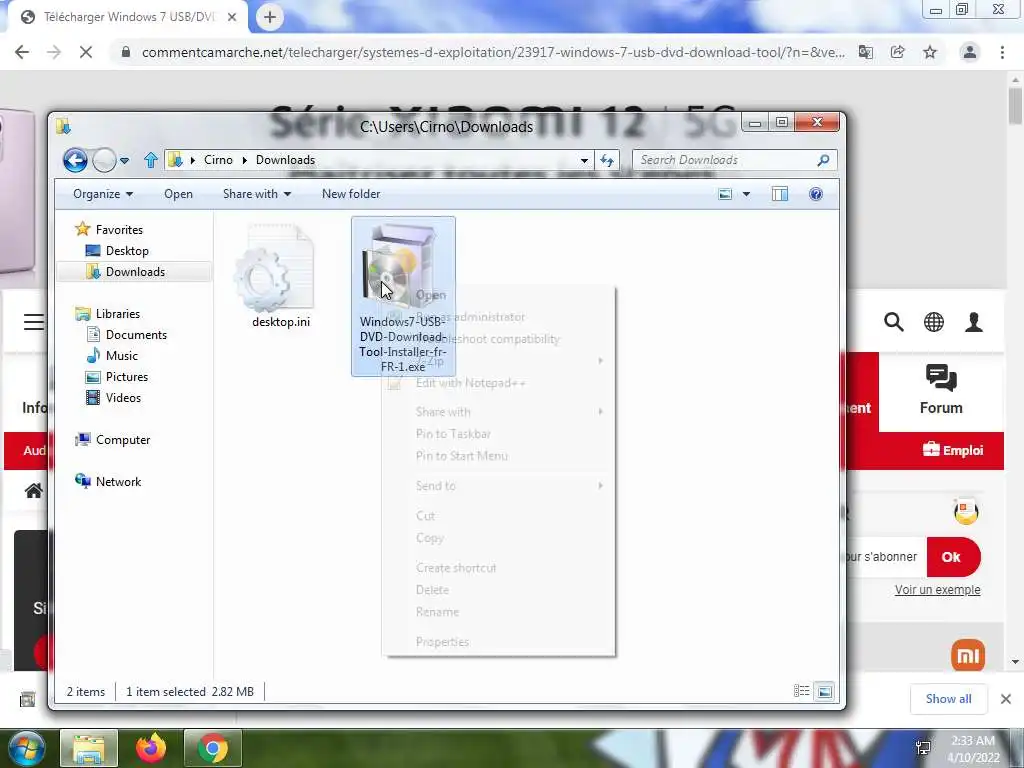The width and height of the screenshot is (1024, 768).
Task: Expand Share with submenu in context menu
Action: click(x=498, y=412)
